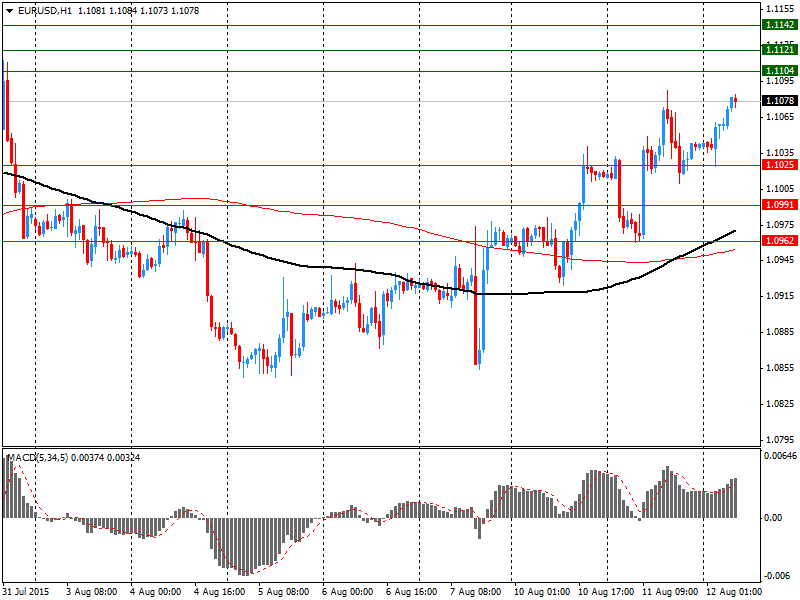Pick the 10 Aug 01:00 time axis label
The image size is (800, 600).
542,592
